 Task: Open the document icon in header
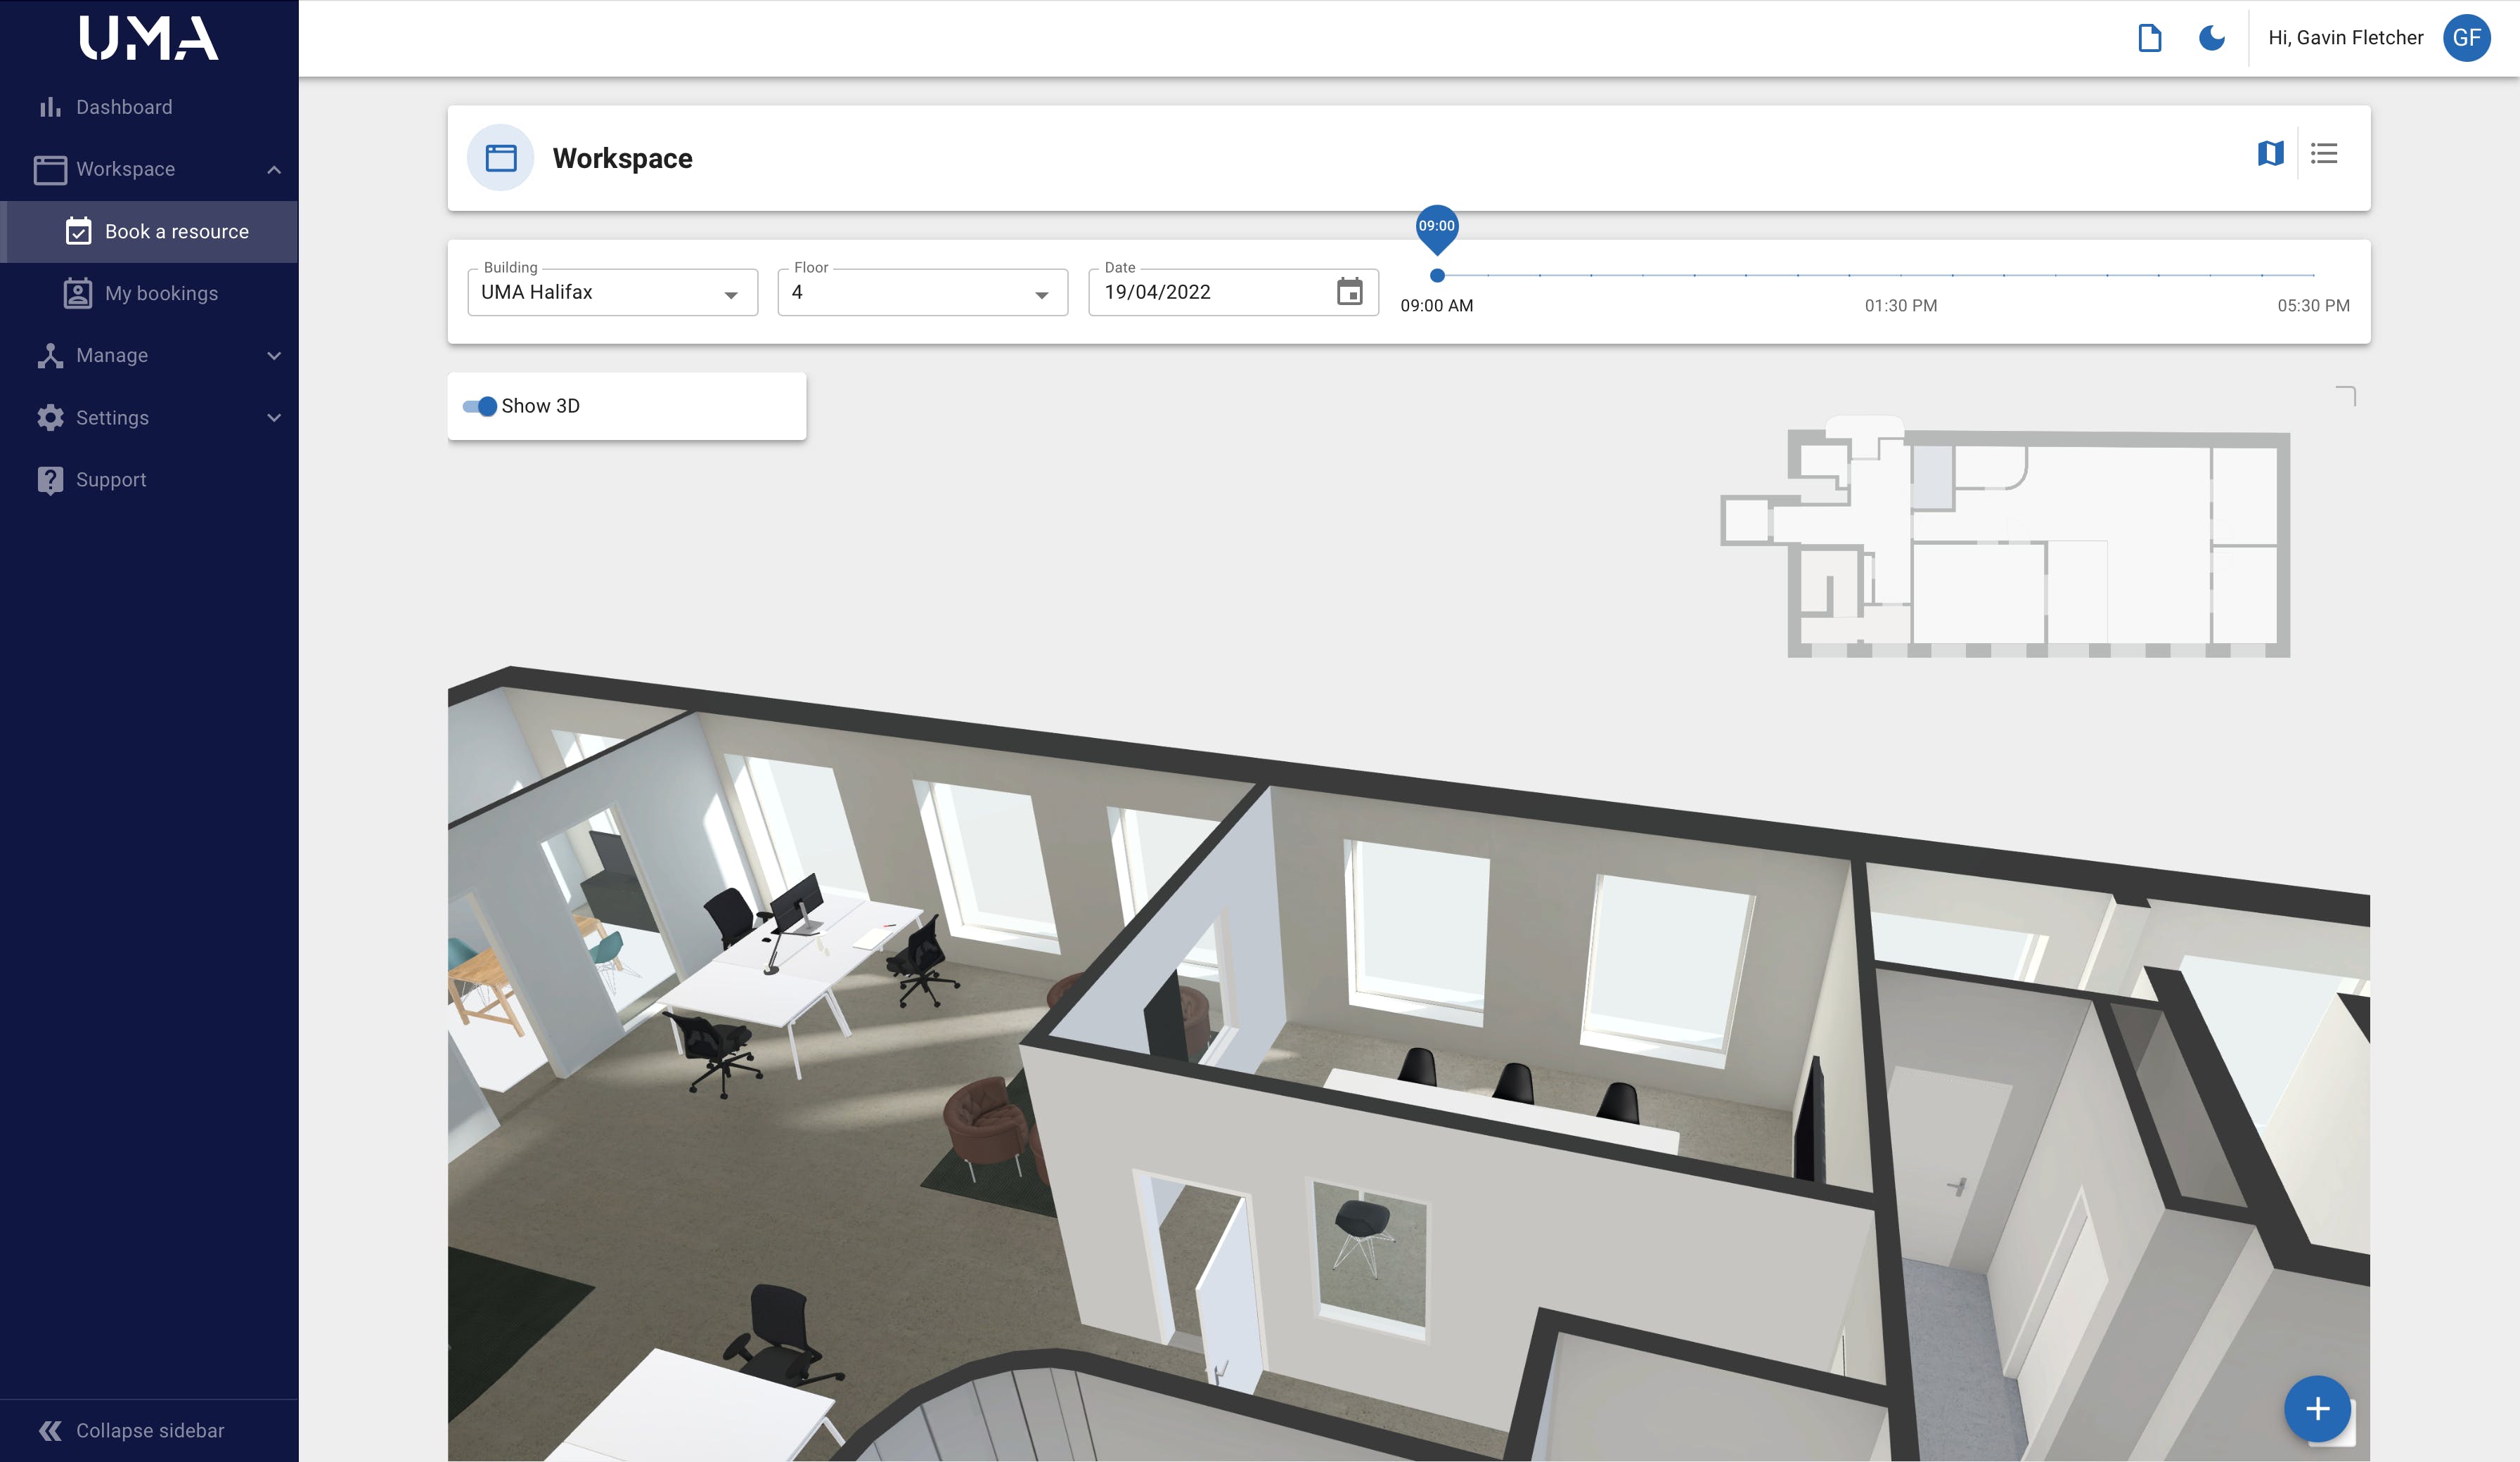(x=2149, y=38)
